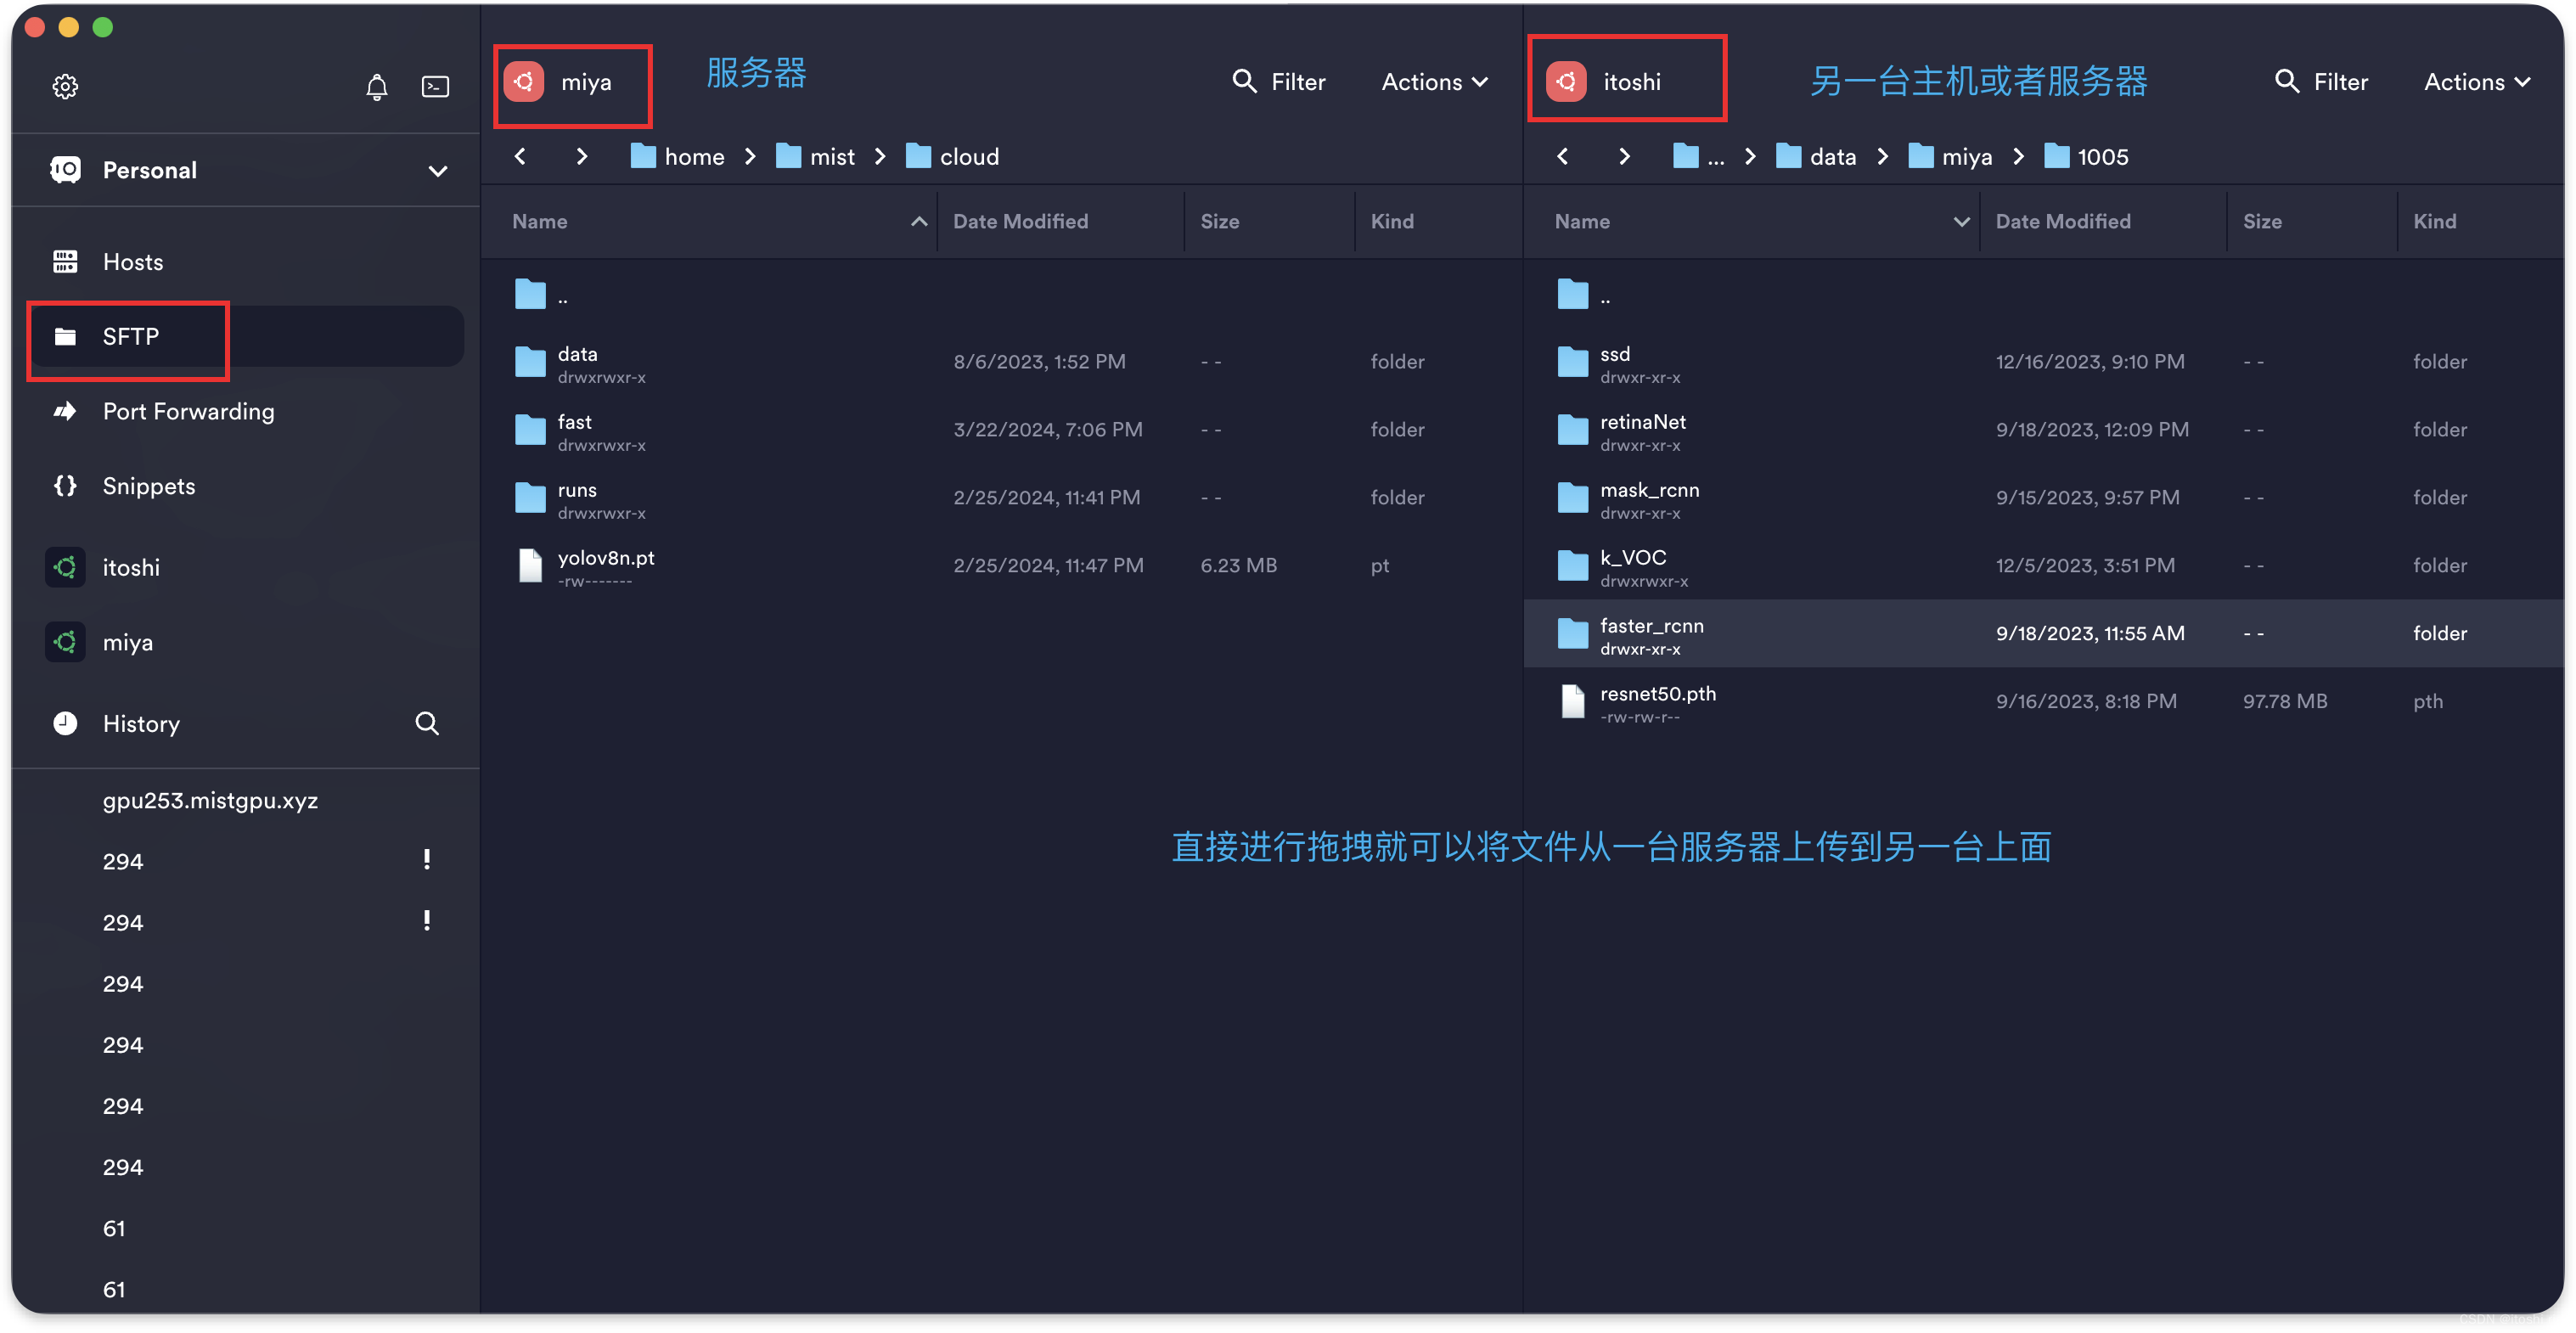Image resolution: width=2576 pixels, height=1333 pixels.
Task: Select the mask_rcnn folder
Action: (x=2044, y=498)
